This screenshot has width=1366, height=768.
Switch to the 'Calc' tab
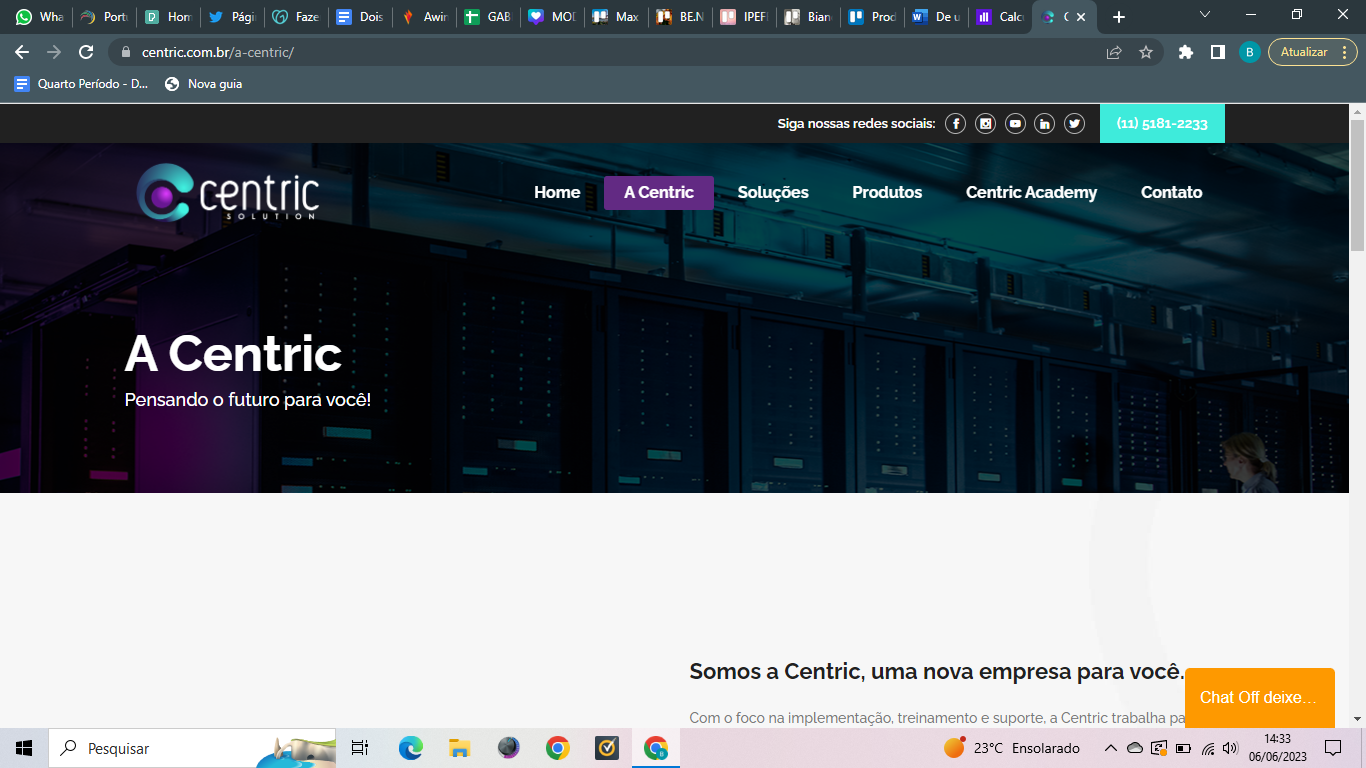tap(1000, 17)
